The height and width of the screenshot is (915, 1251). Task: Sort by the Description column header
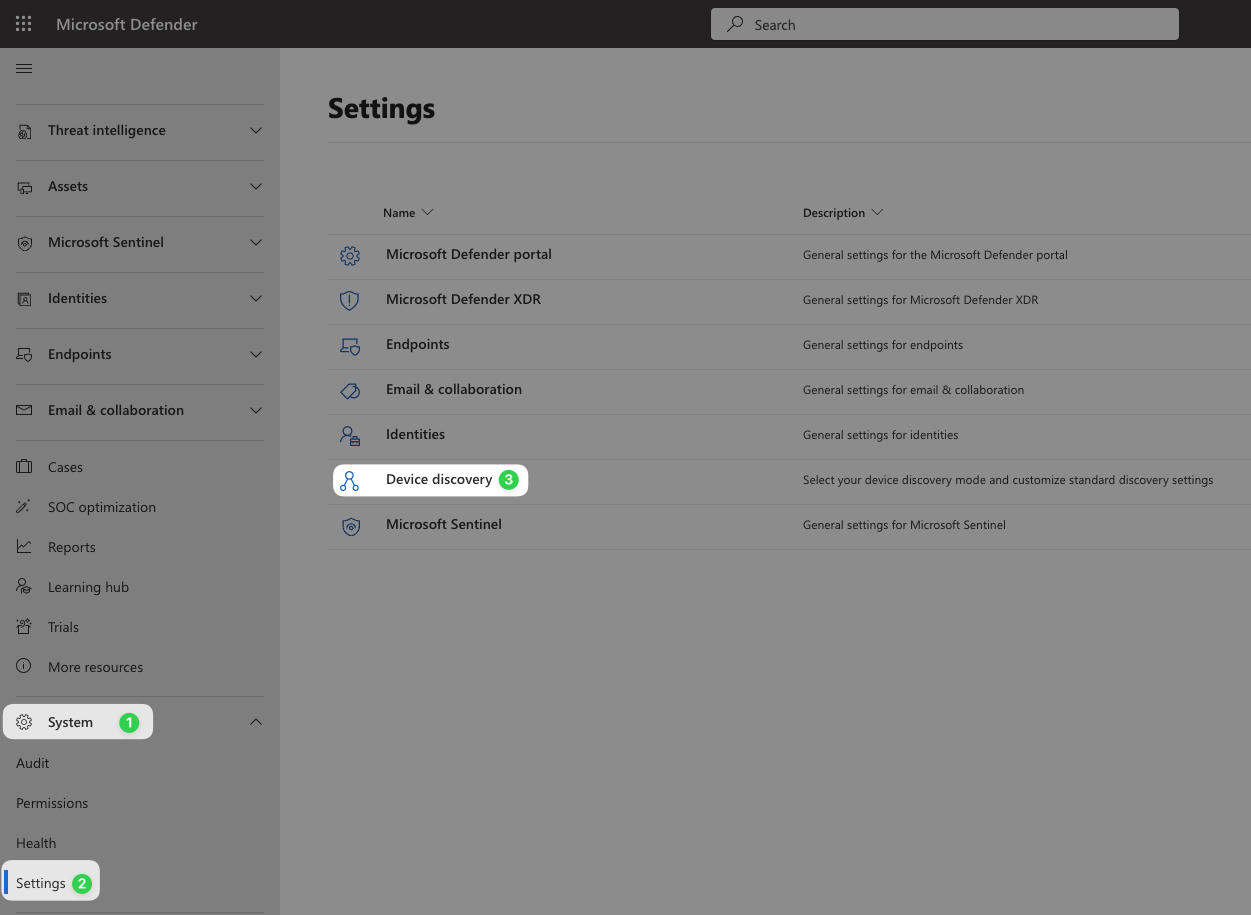843,213
